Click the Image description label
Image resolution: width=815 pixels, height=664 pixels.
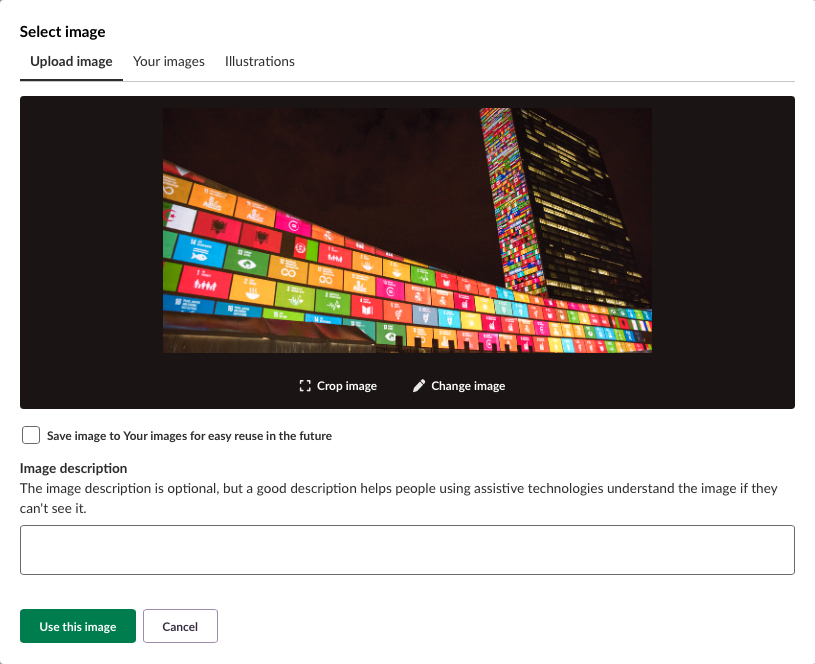click(x=73, y=468)
